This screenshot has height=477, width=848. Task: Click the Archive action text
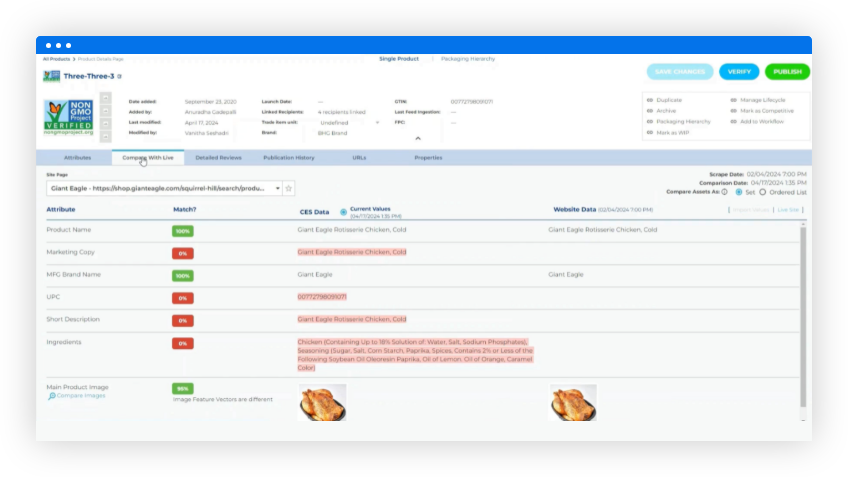(666, 111)
